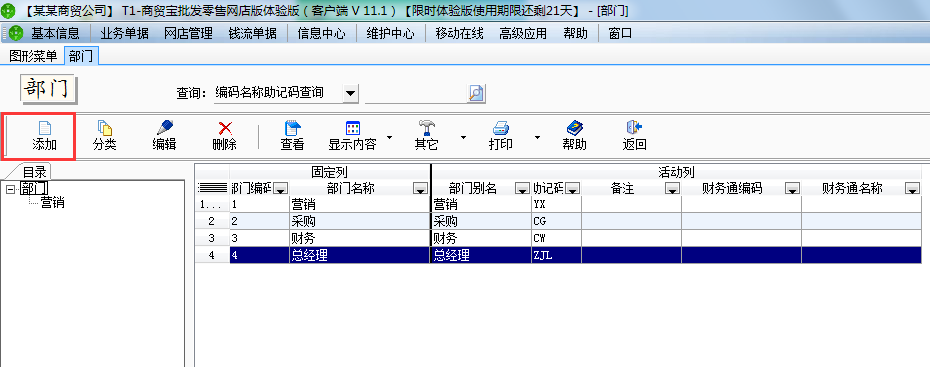Open the 钱流单据 menu
This screenshot has height=367, width=930.
coord(253,34)
